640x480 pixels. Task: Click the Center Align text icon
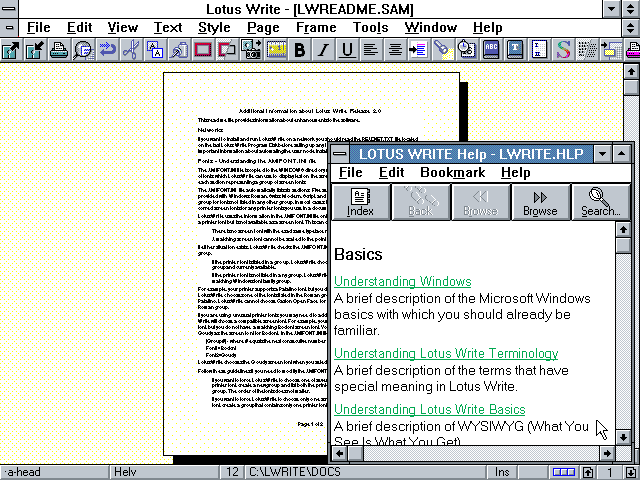point(395,50)
